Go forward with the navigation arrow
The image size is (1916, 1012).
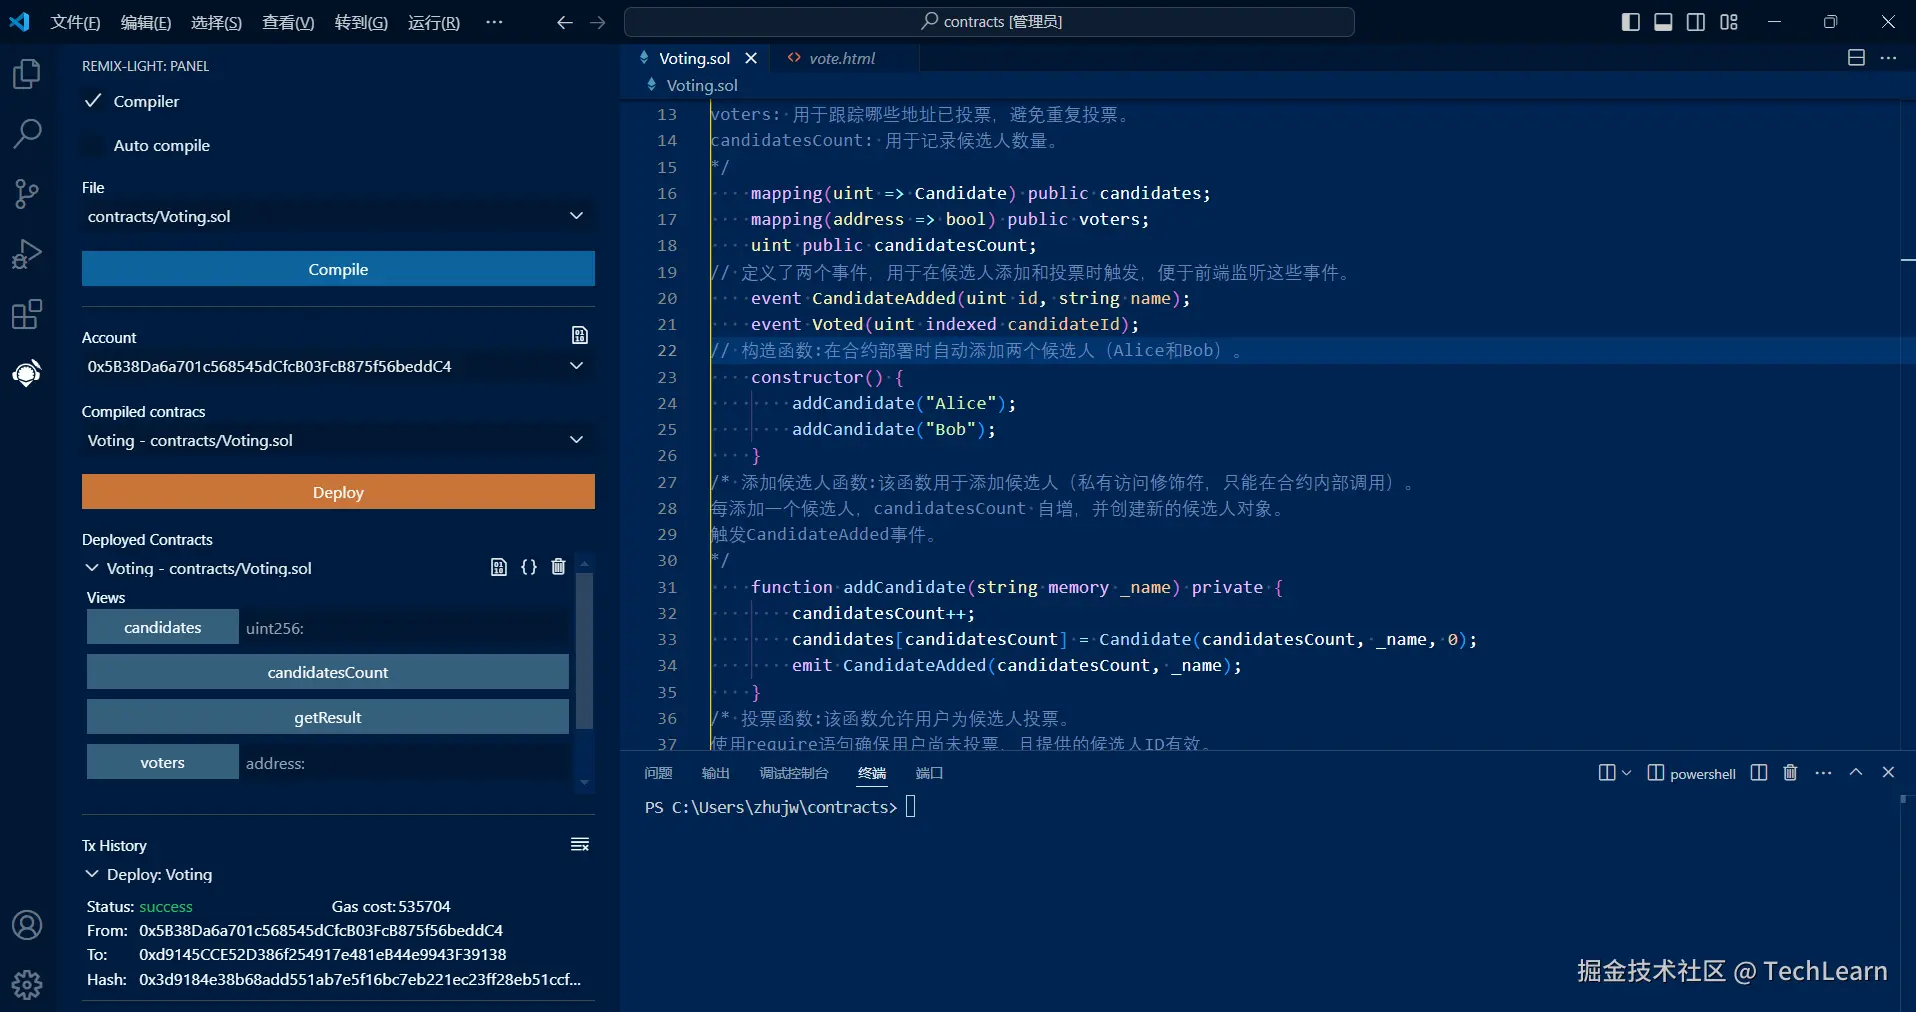point(598,22)
